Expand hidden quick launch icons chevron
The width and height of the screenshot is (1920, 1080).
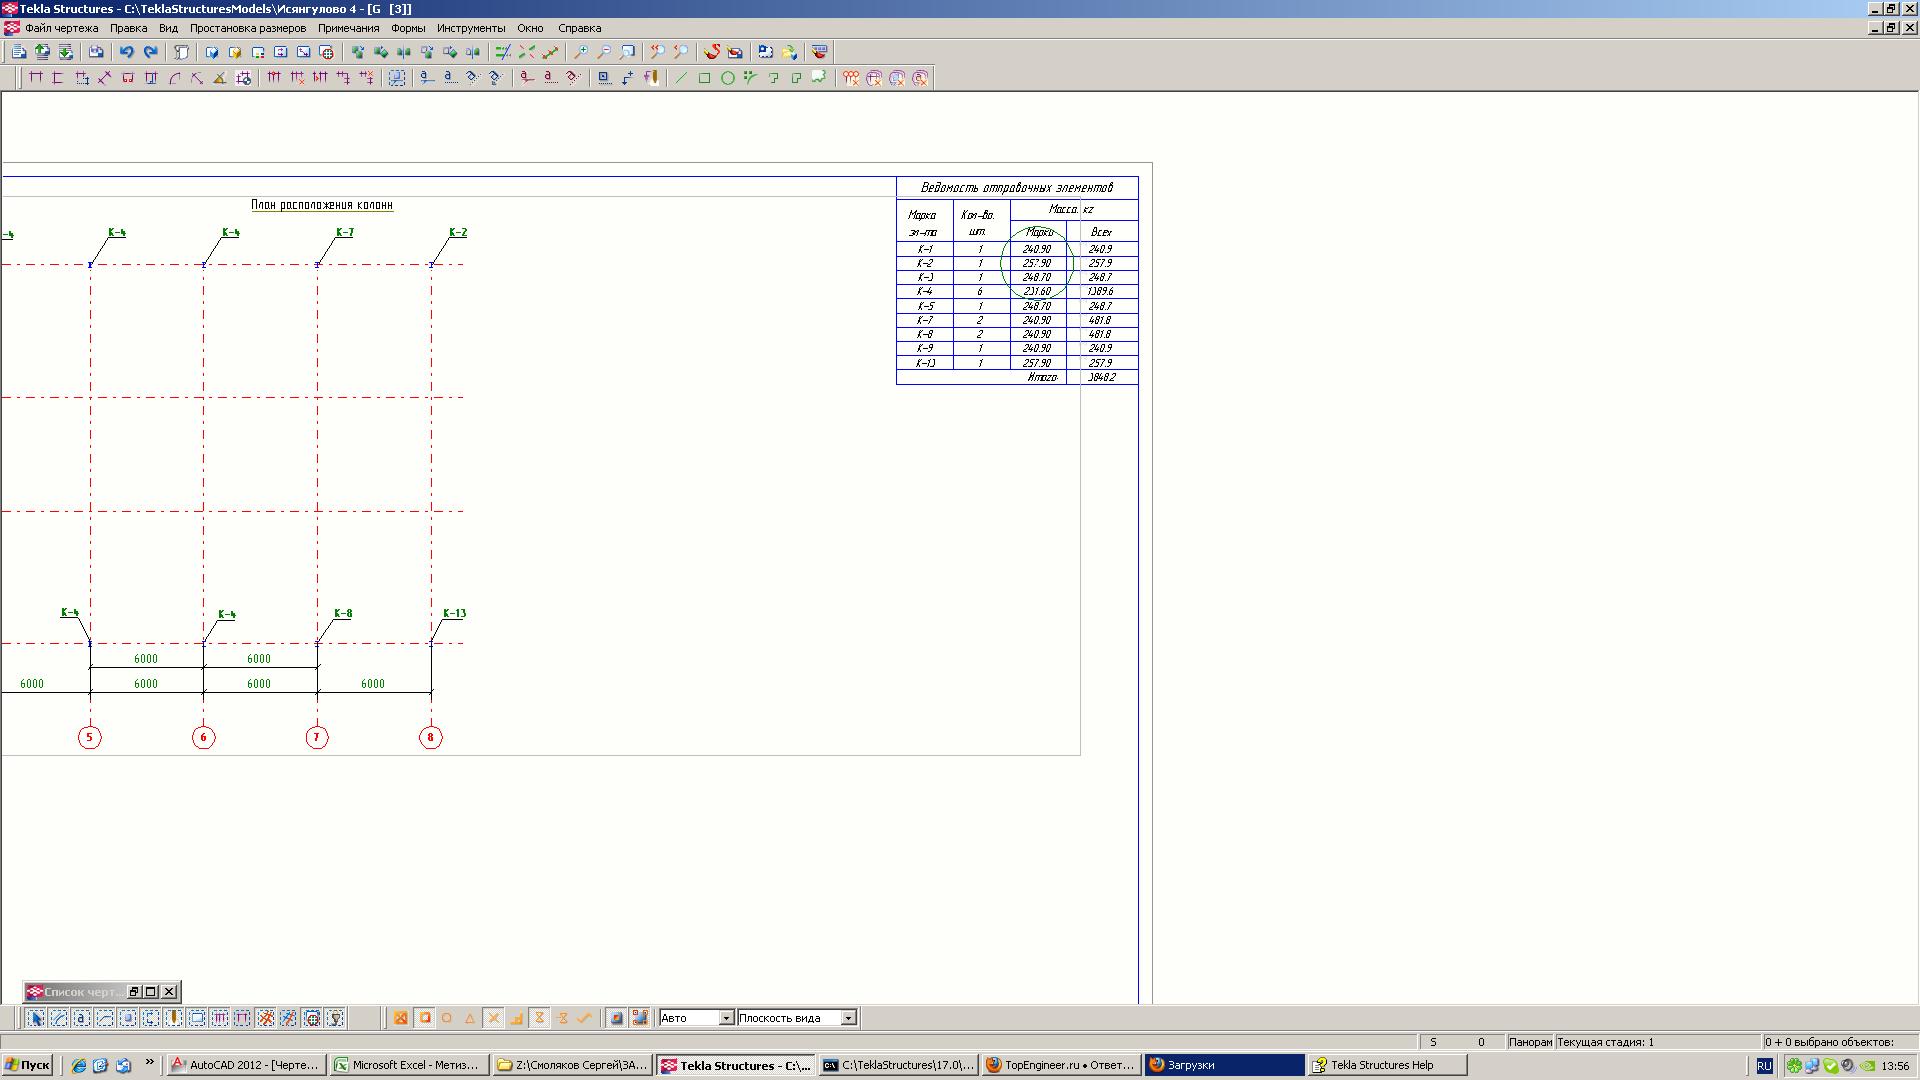150,1063
